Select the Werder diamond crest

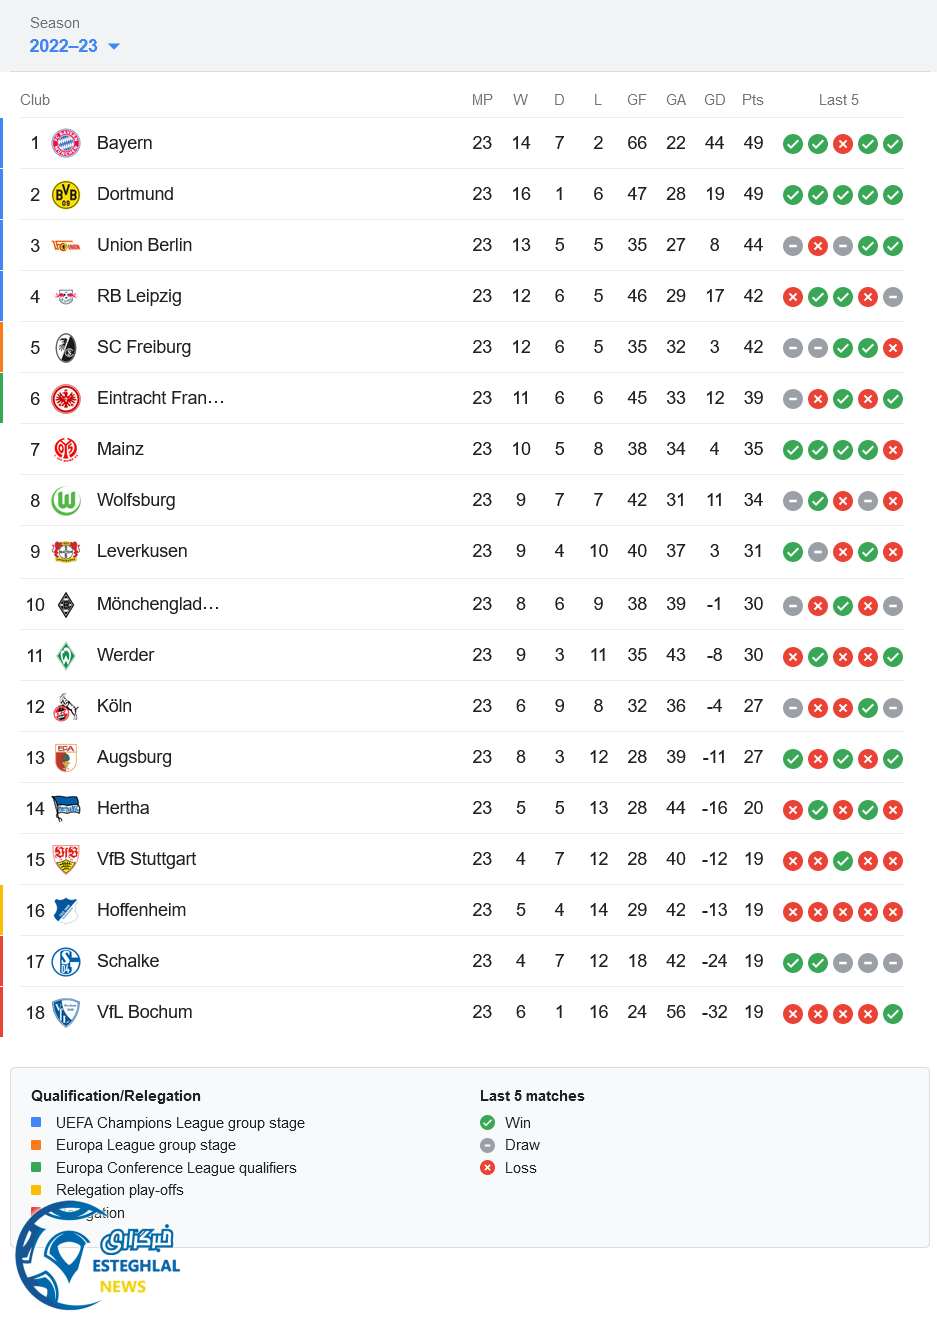click(x=66, y=655)
